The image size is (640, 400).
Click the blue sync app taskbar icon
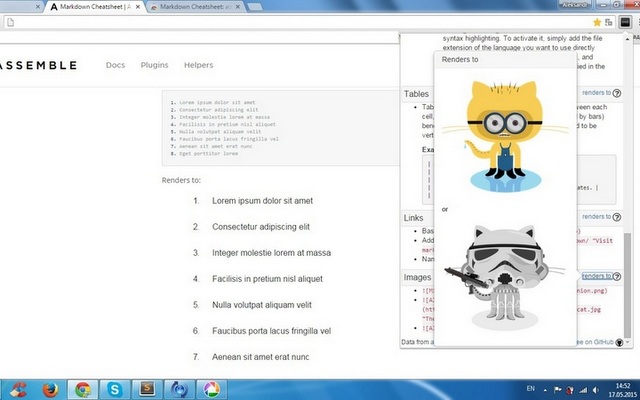(179, 389)
